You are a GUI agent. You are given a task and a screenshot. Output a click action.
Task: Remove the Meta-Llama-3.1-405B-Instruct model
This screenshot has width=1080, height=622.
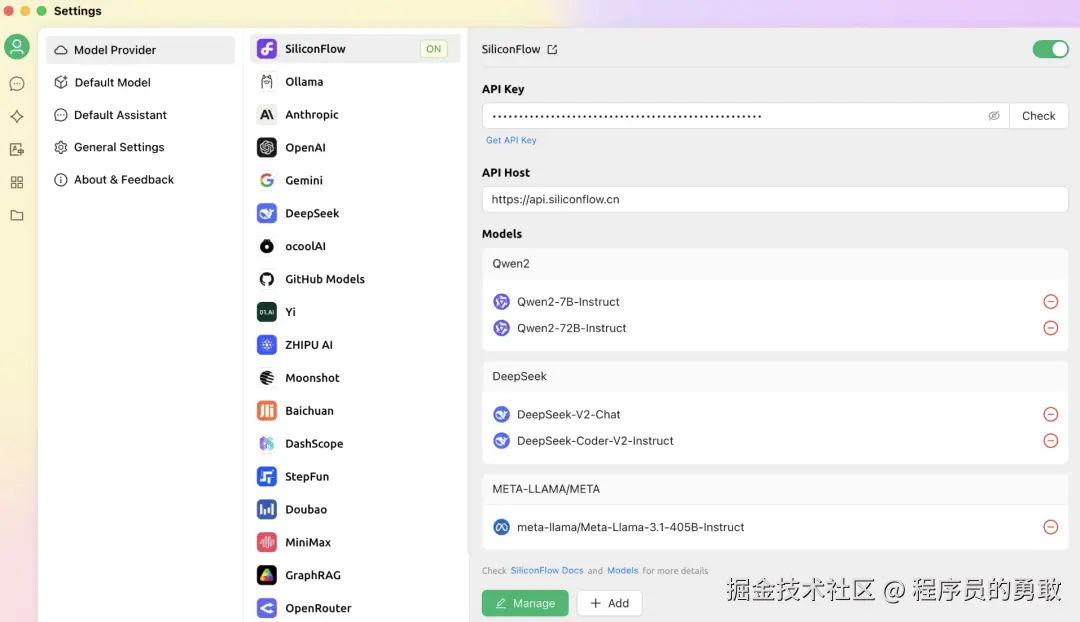pos(1050,527)
